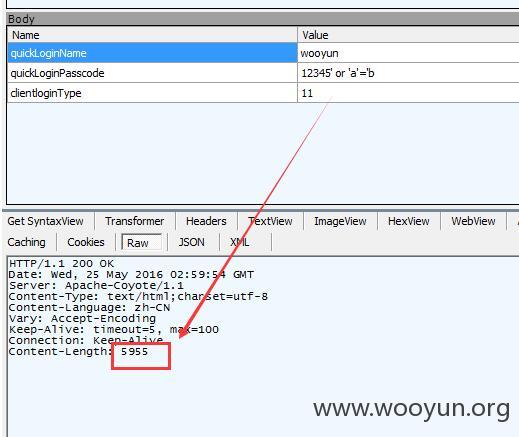Image resolution: width=519 pixels, height=437 pixels.
Task: Click the value 11 cell
Action: point(408,93)
